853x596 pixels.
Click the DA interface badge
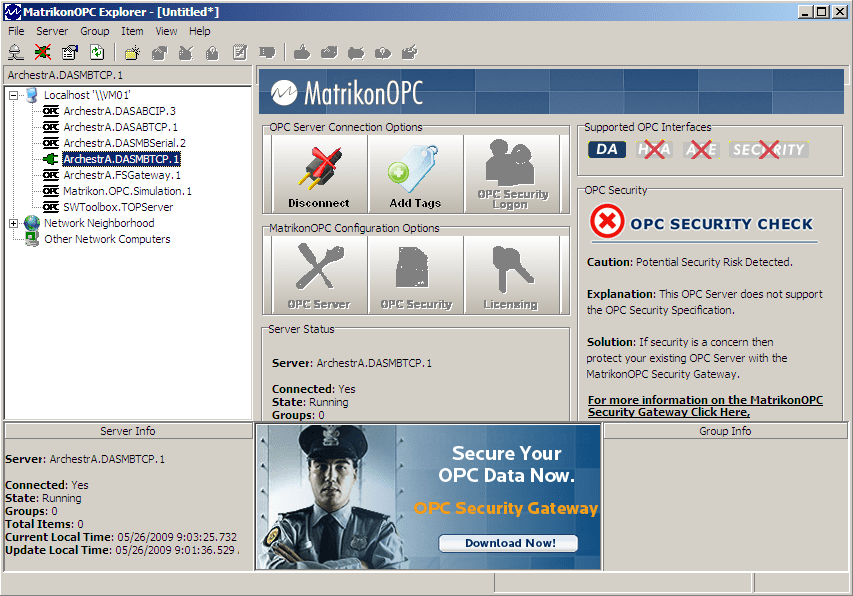click(x=607, y=150)
